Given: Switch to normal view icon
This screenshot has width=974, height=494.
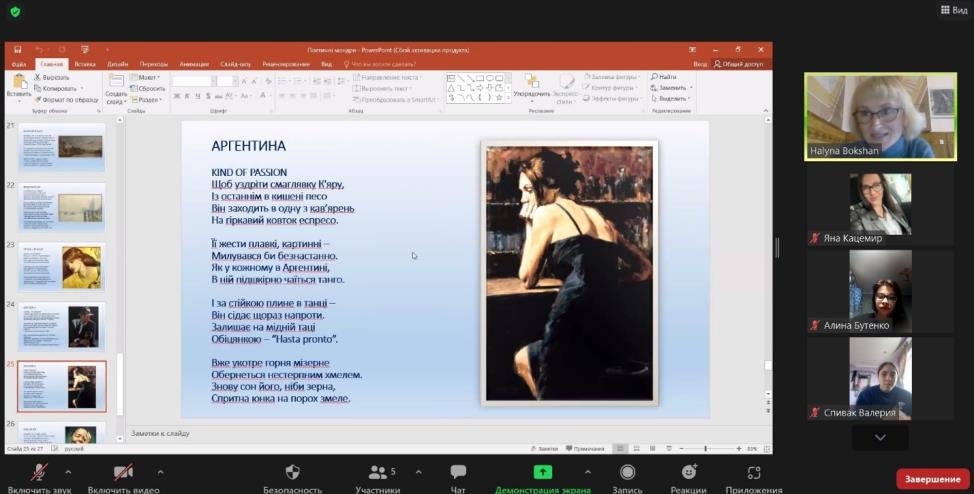Looking at the screenshot, I should (x=620, y=448).
